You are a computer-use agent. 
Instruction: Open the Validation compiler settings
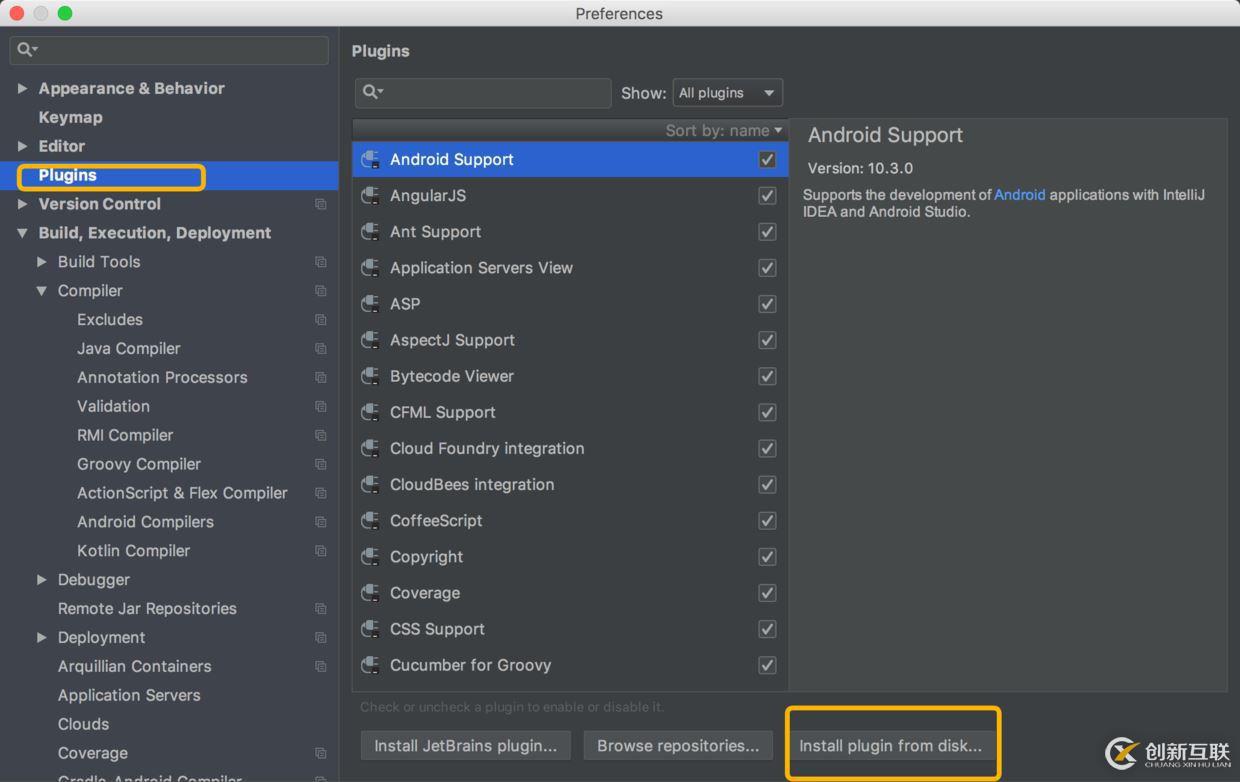coord(113,406)
